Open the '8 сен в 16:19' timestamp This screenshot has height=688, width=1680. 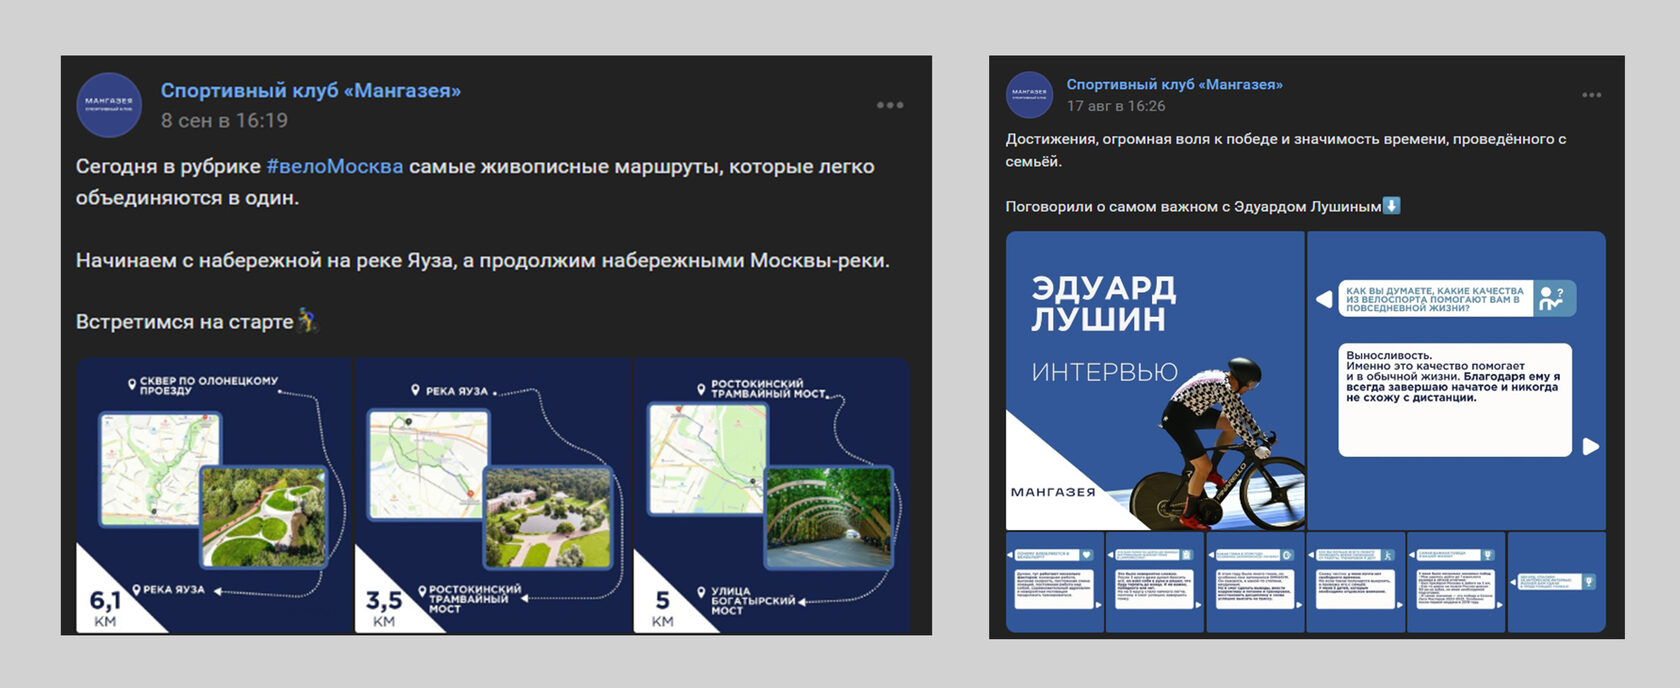click(x=224, y=120)
